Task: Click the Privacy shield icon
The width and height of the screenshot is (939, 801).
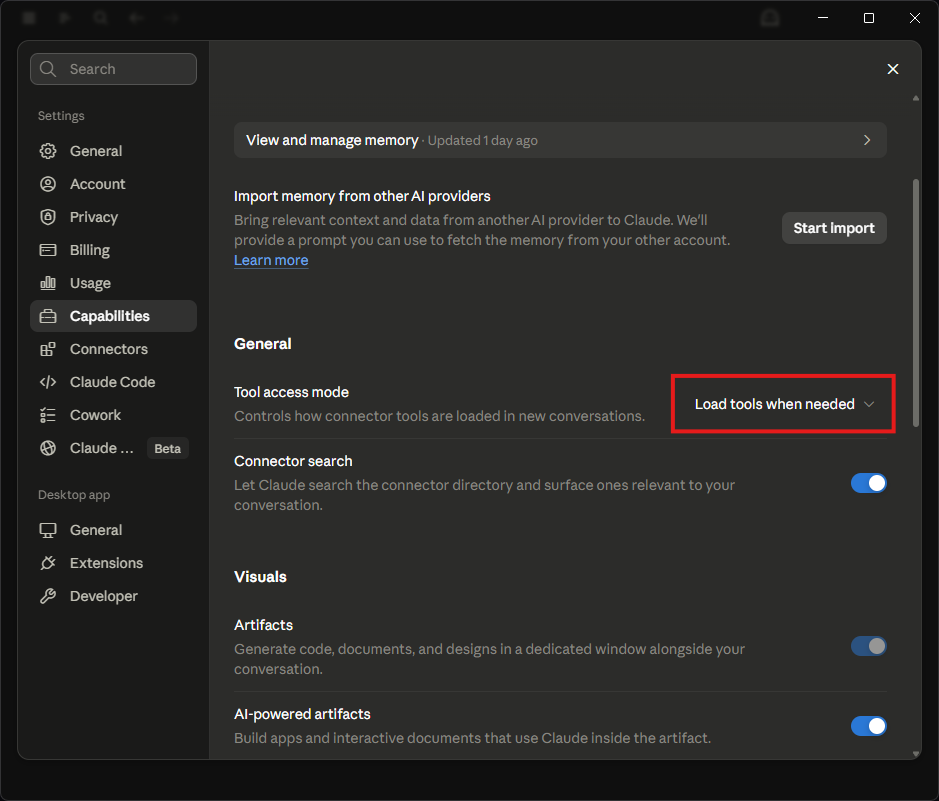Action: click(48, 217)
